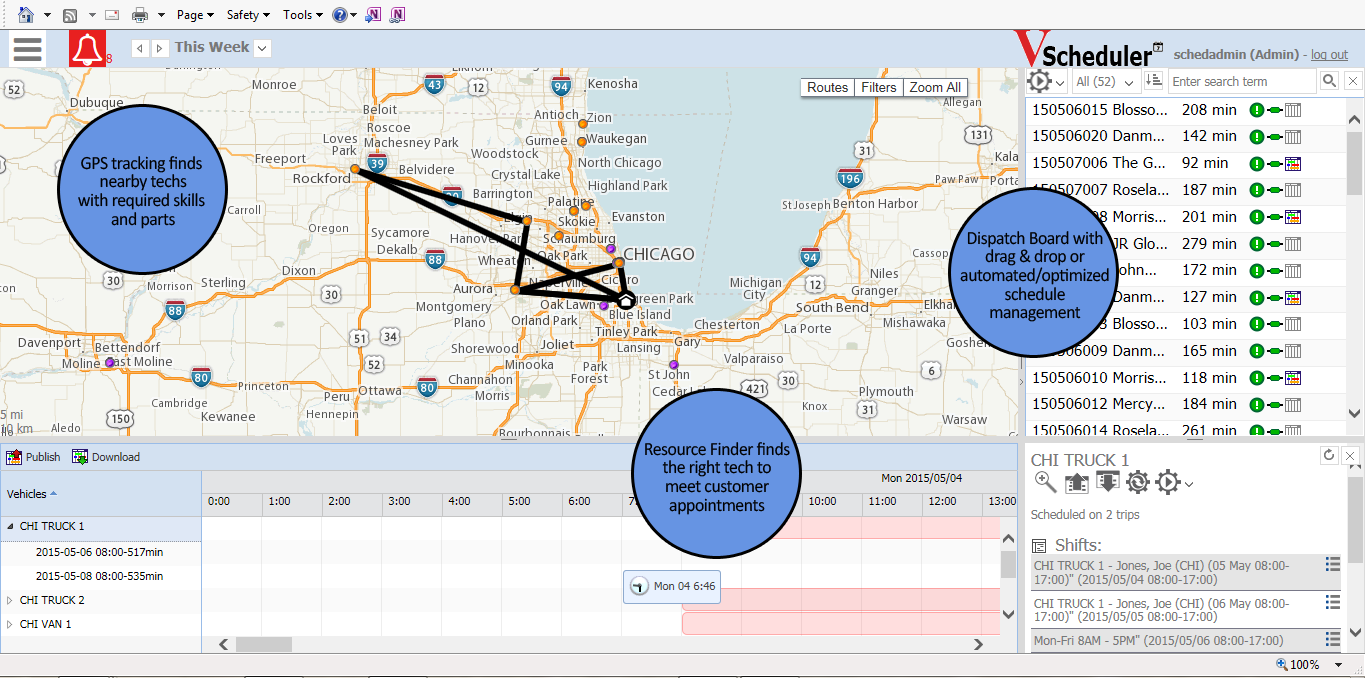Image resolution: width=1365 pixels, height=678 pixels.
Task: Click the Shifts section list icon
Action: coord(1039,546)
